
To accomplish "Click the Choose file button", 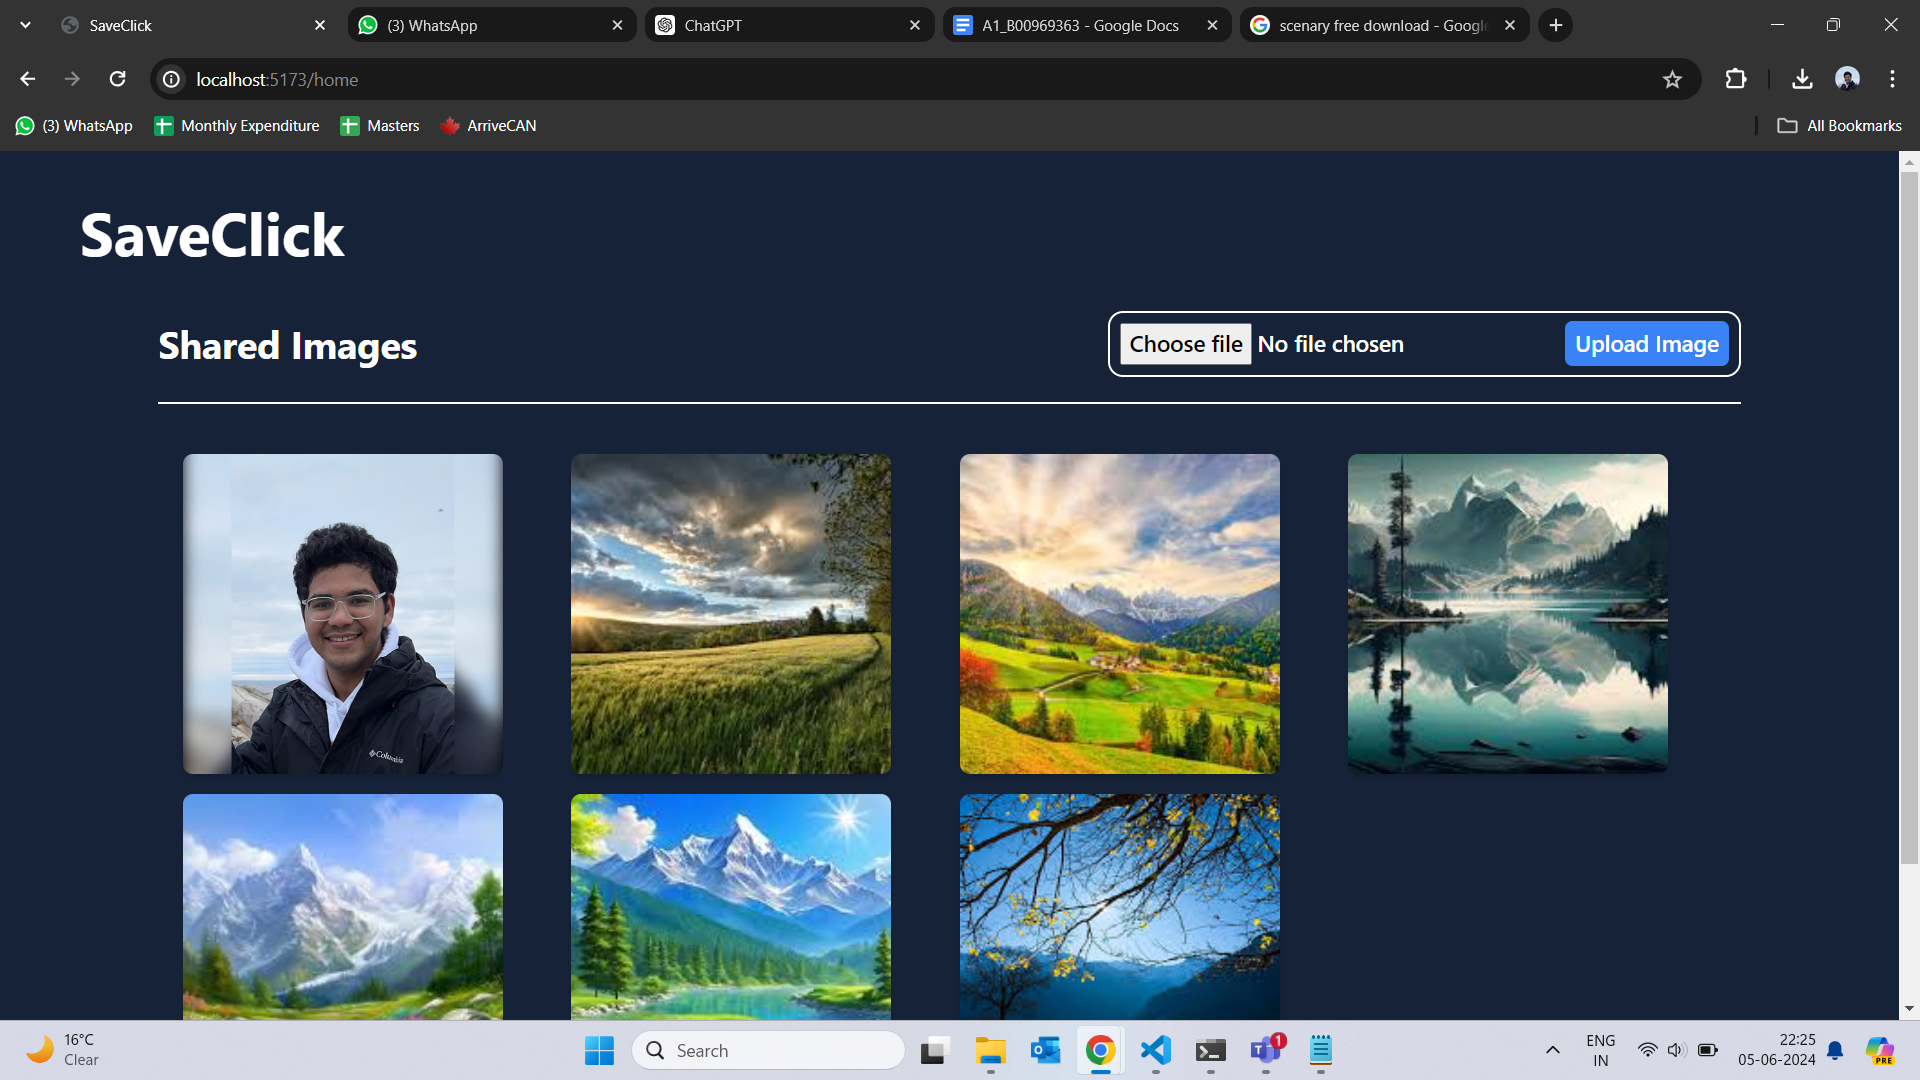I will (x=1186, y=343).
